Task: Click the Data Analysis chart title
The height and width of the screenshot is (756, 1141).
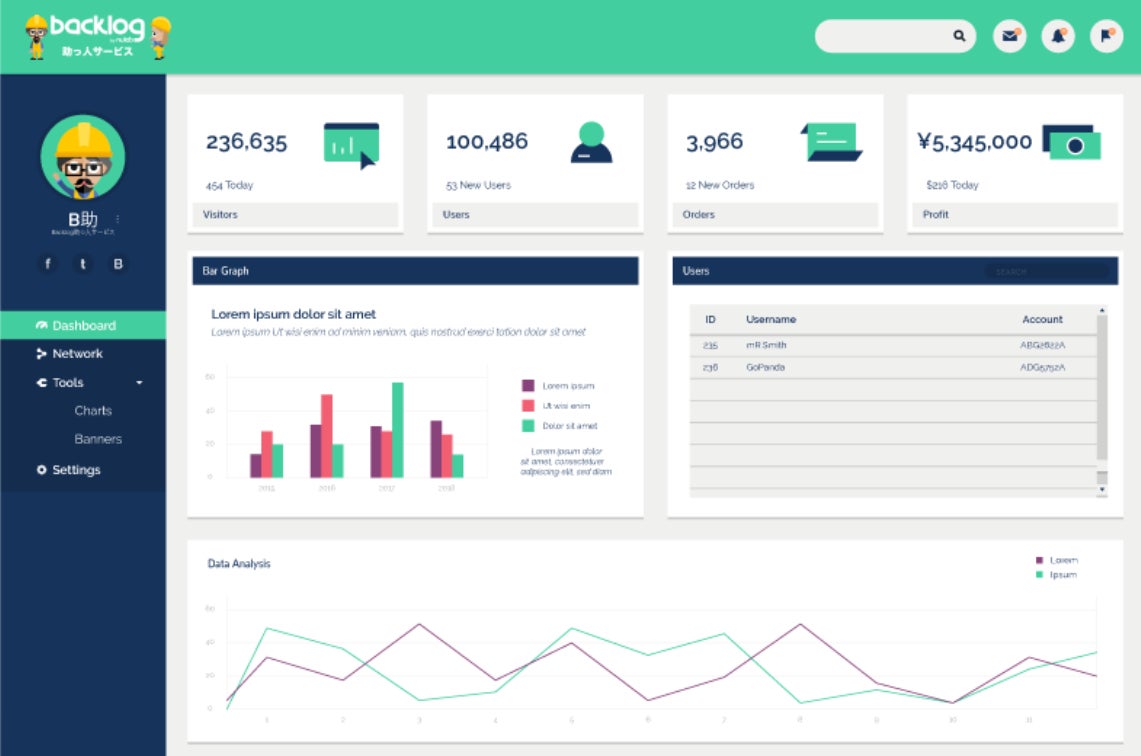Action: pos(239,564)
